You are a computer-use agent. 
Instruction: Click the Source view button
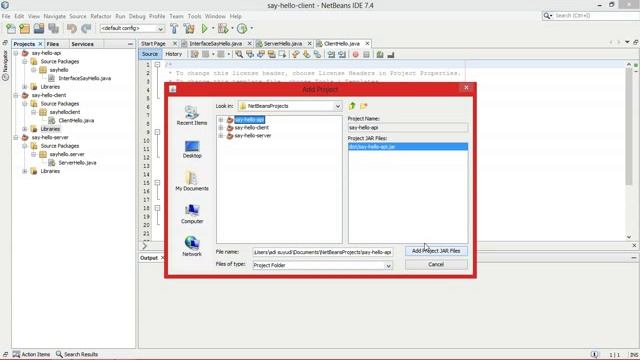[150, 54]
